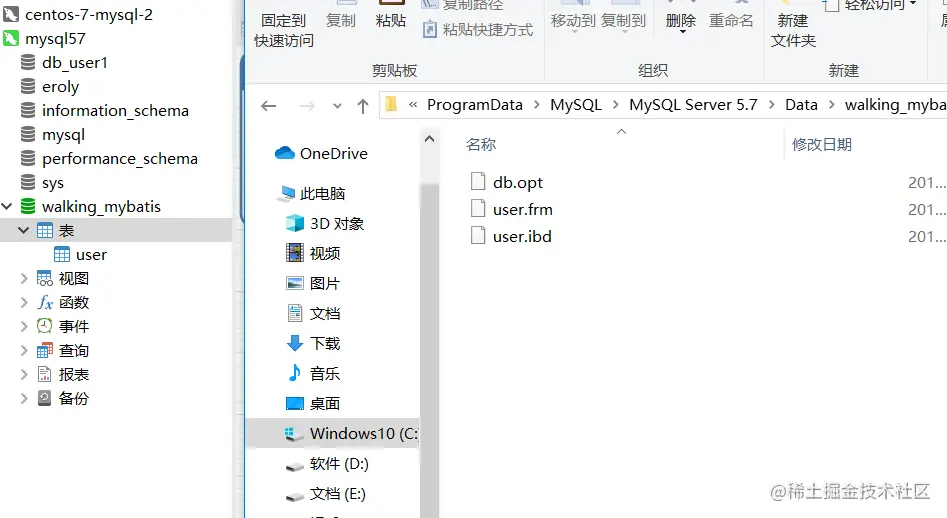Sort files by 修改日期 column header
The image size is (947, 518).
click(x=821, y=144)
